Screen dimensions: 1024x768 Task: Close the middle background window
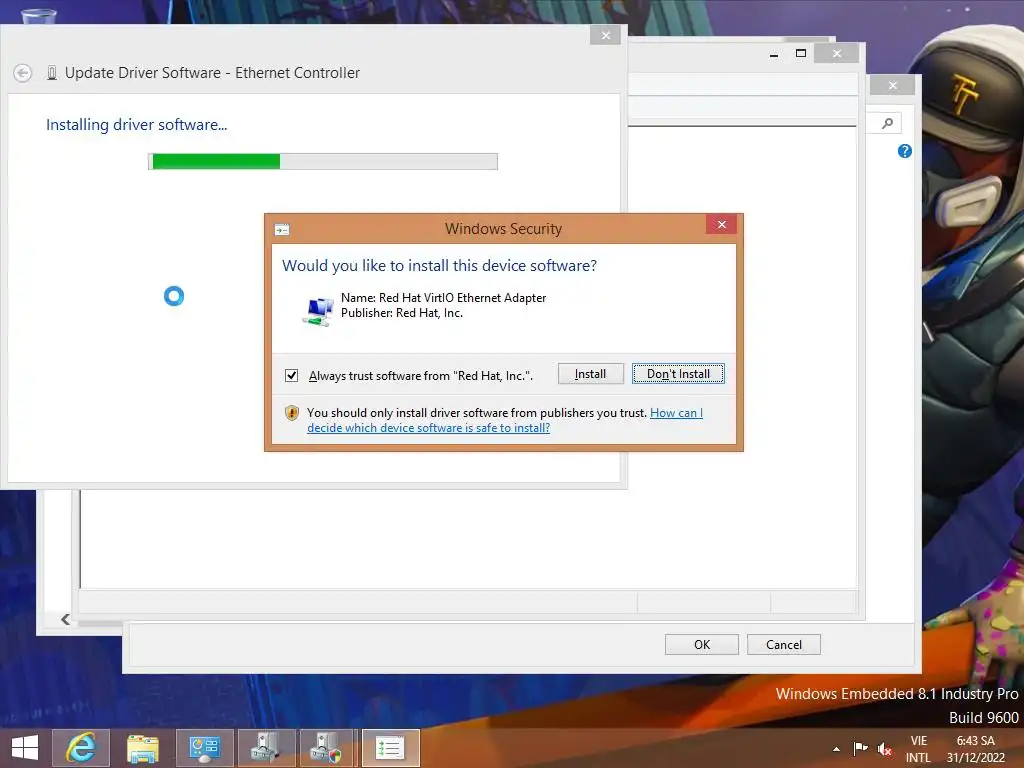click(x=837, y=54)
